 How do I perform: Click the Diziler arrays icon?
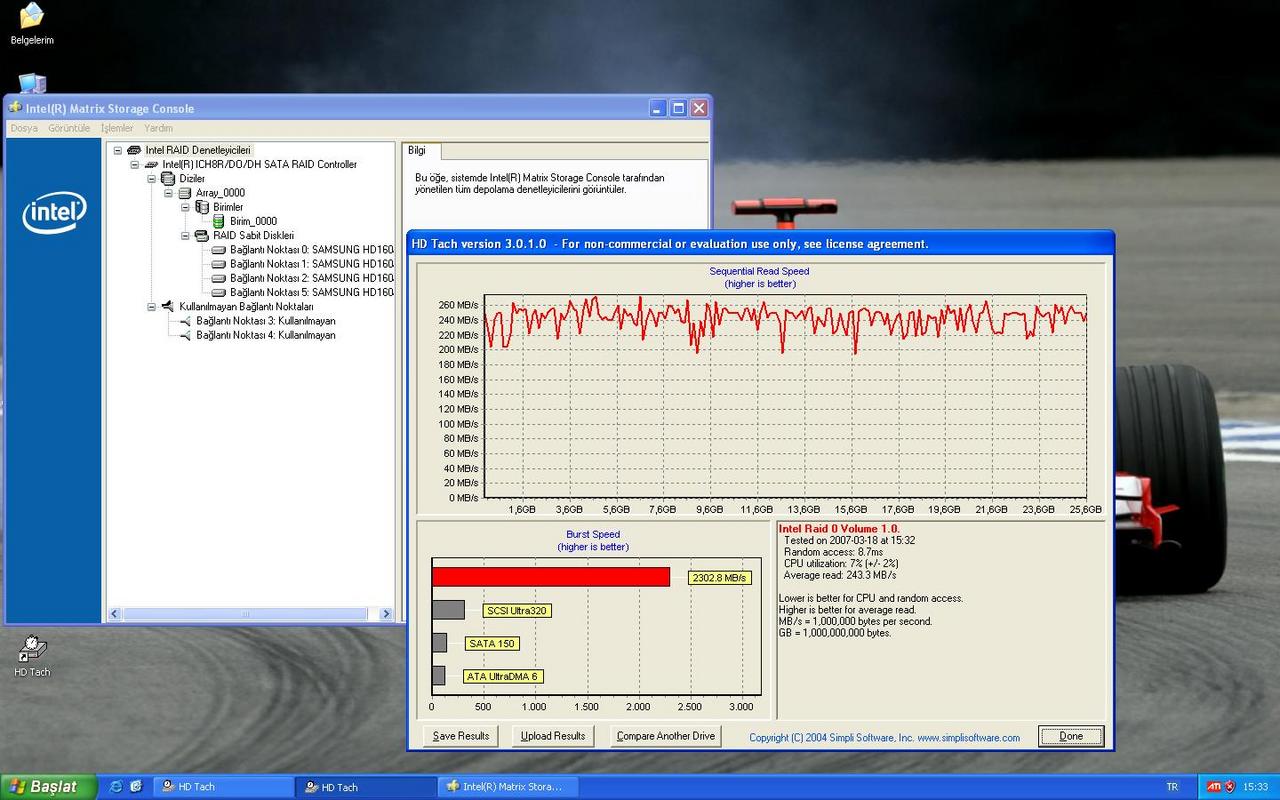coord(168,178)
